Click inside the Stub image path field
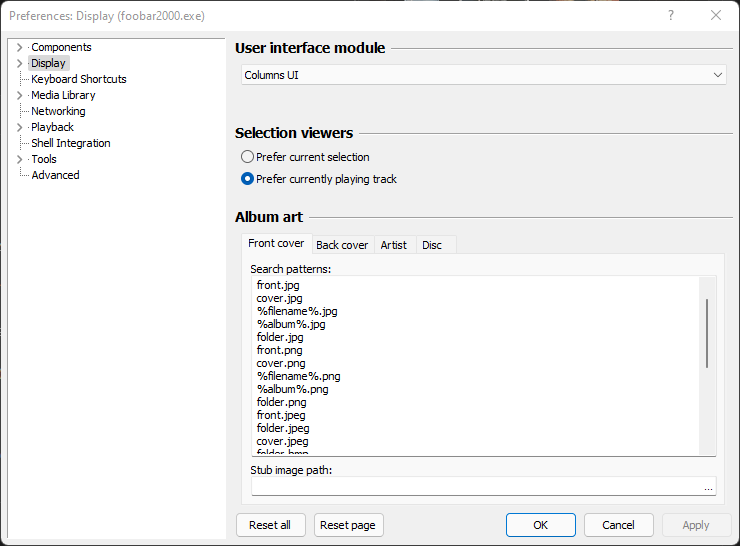Image resolution: width=740 pixels, height=546 pixels. click(475, 487)
